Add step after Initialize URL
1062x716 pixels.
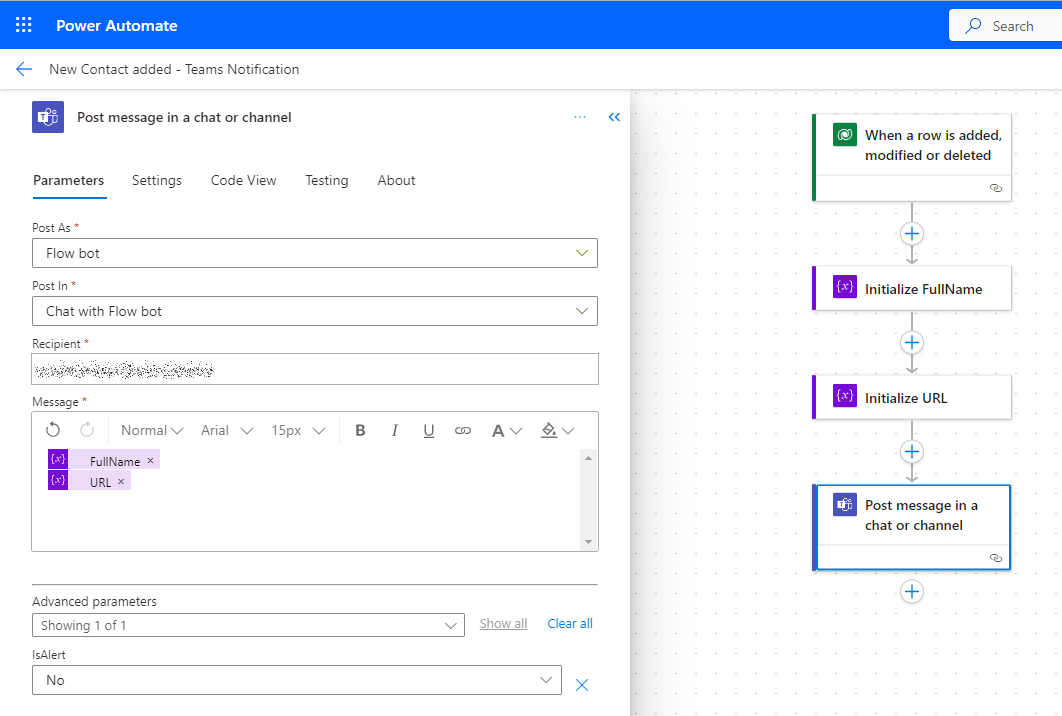pos(912,452)
